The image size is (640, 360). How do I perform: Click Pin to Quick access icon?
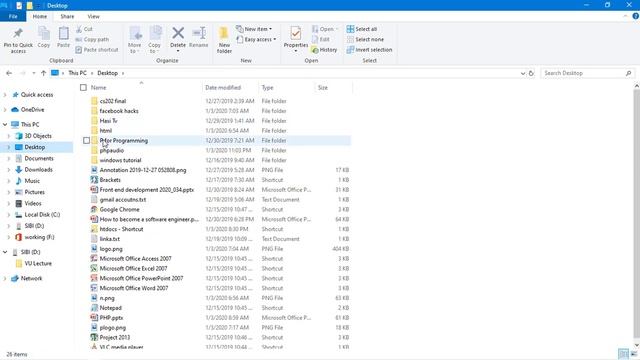(x=18, y=33)
